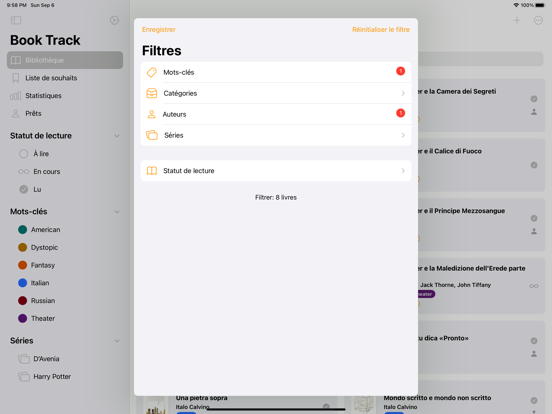Expand Séries with its chevron
Image resolution: width=552 pixels, height=414 pixels.
pyautogui.click(x=403, y=135)
